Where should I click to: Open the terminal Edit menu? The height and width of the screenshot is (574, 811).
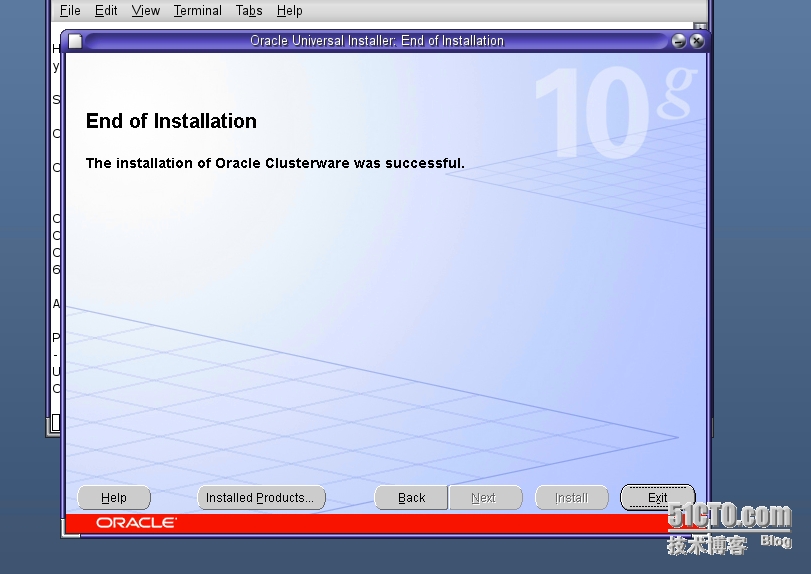pos(106,10)
